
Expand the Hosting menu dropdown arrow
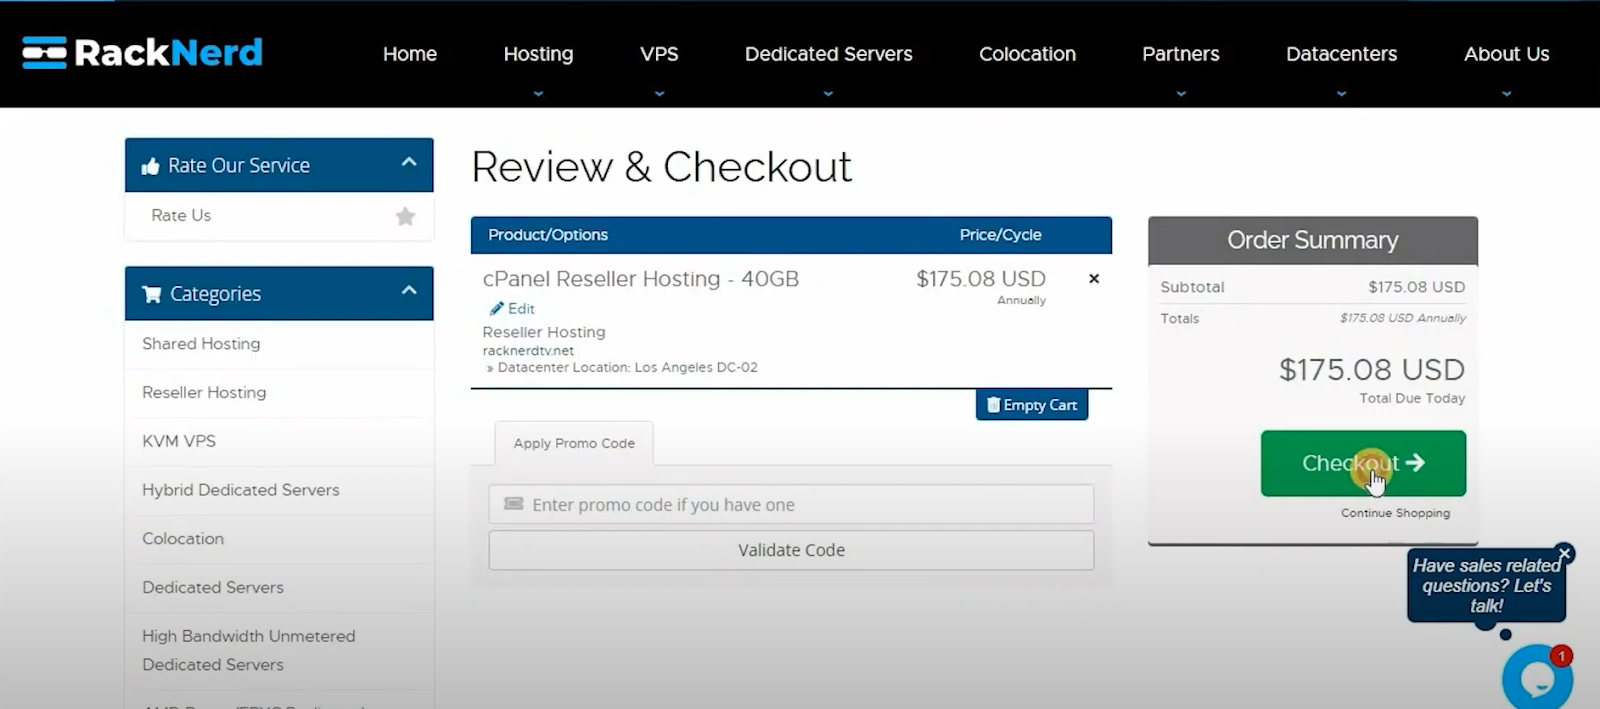(538, 93)
